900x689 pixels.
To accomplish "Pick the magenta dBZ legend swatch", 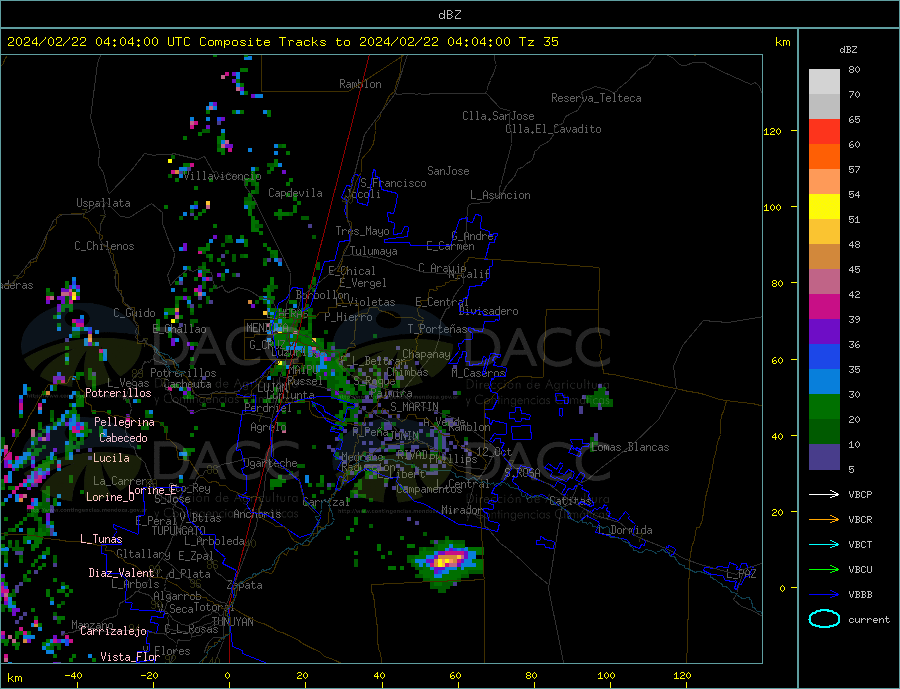I will 824,307.
